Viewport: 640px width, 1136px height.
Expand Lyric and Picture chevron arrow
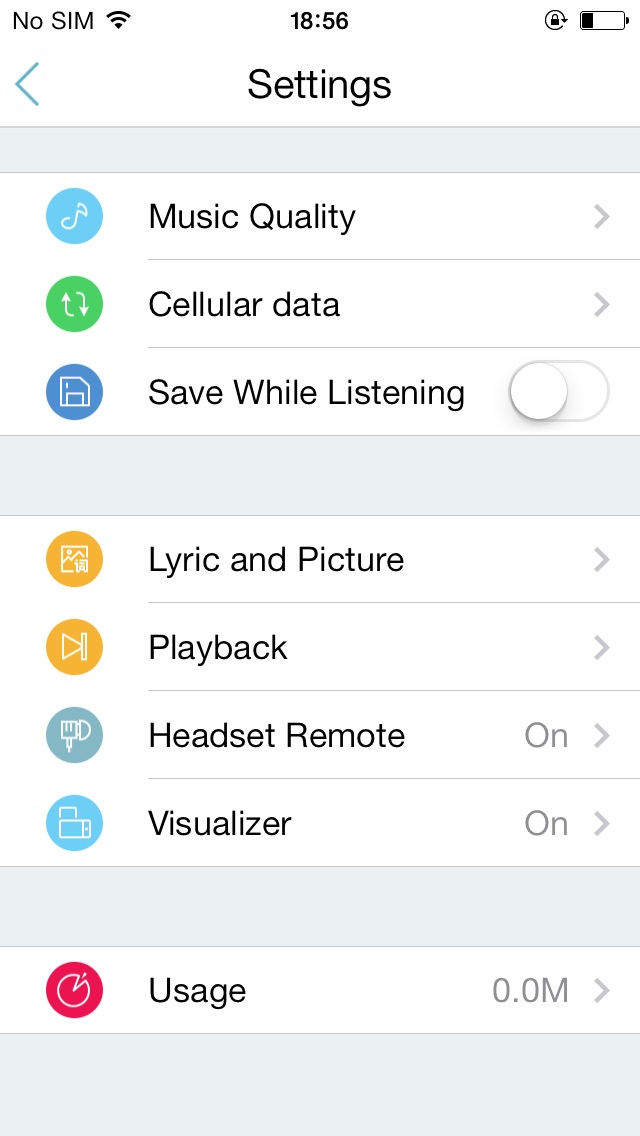(x=601, y=560)
